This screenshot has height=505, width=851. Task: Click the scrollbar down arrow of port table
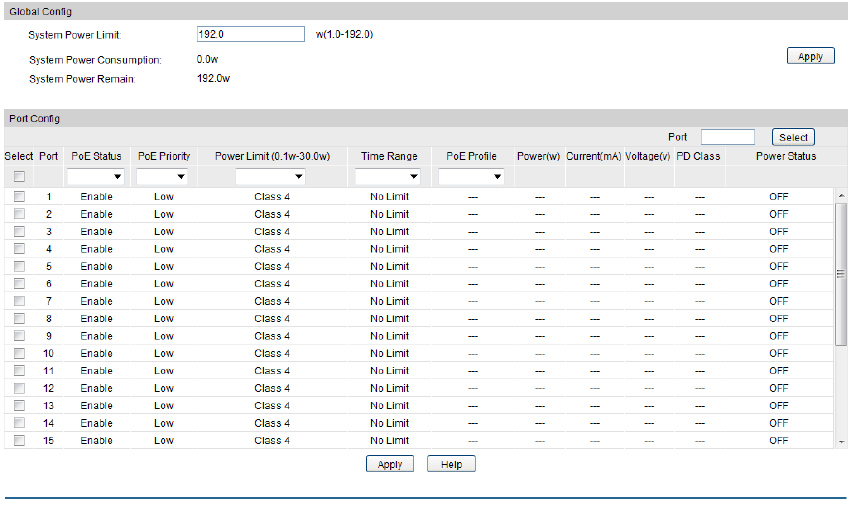841,442
